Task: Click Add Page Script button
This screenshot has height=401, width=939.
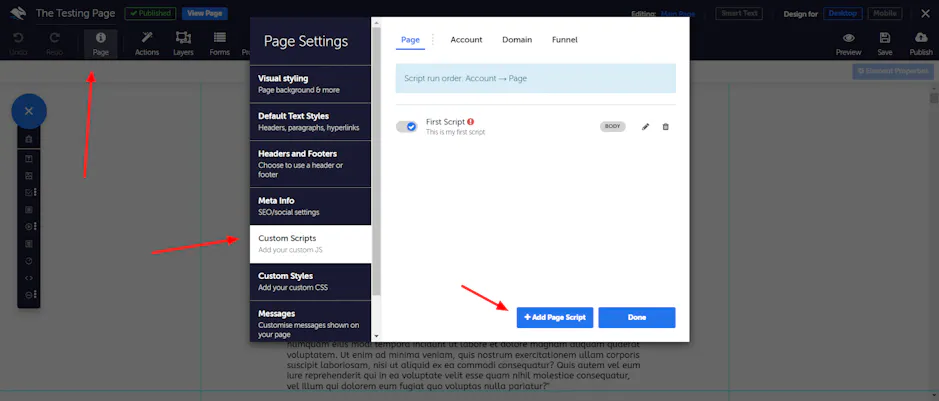Action: pos(555,318)
